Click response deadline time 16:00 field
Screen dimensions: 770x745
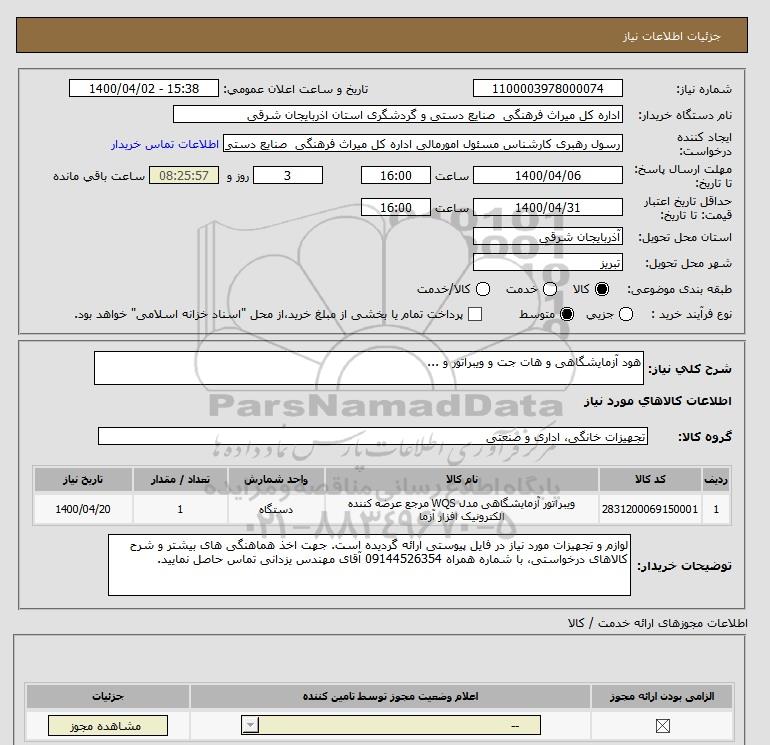(396, 175)
